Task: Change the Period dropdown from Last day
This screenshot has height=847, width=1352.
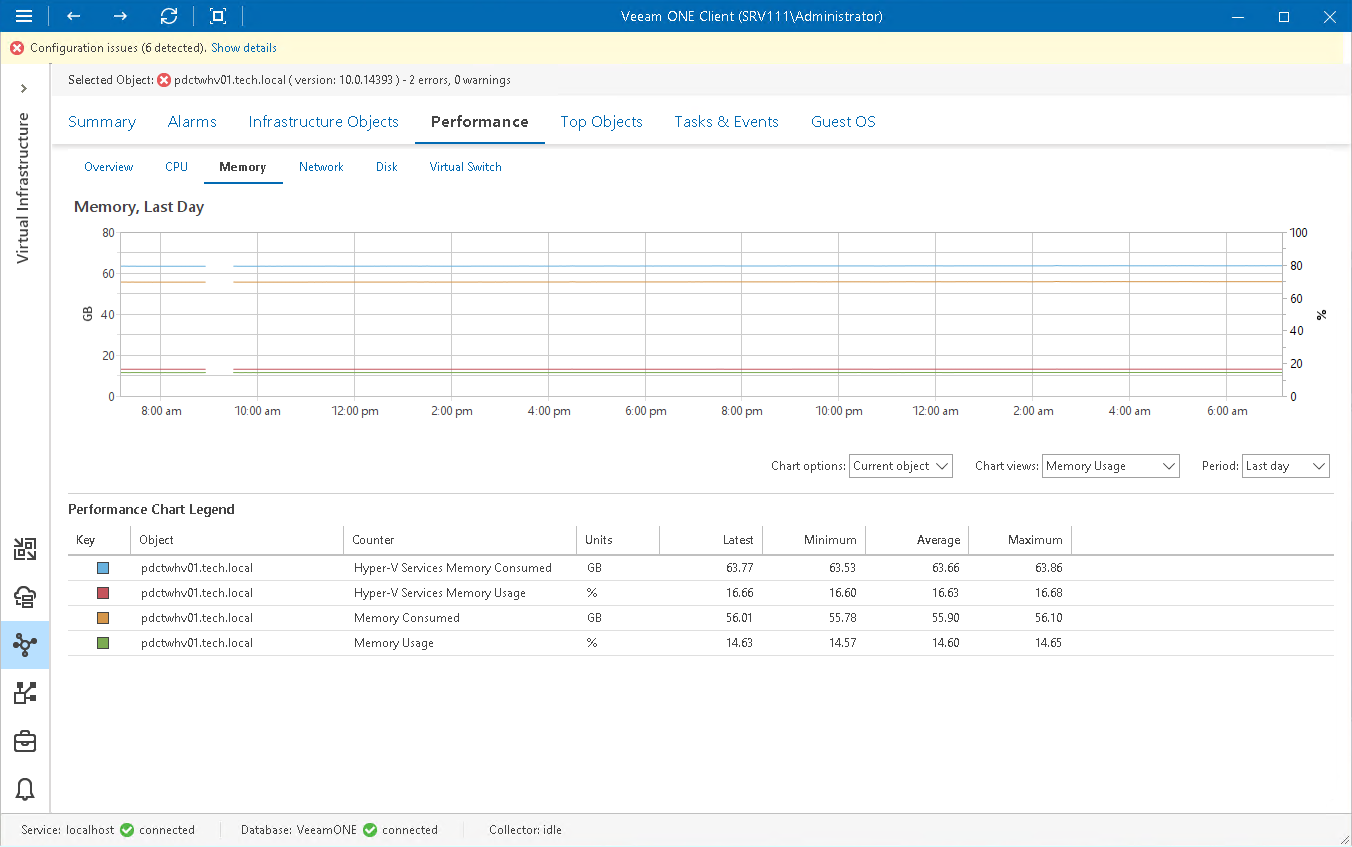Action: click(x=1285, y=465)
